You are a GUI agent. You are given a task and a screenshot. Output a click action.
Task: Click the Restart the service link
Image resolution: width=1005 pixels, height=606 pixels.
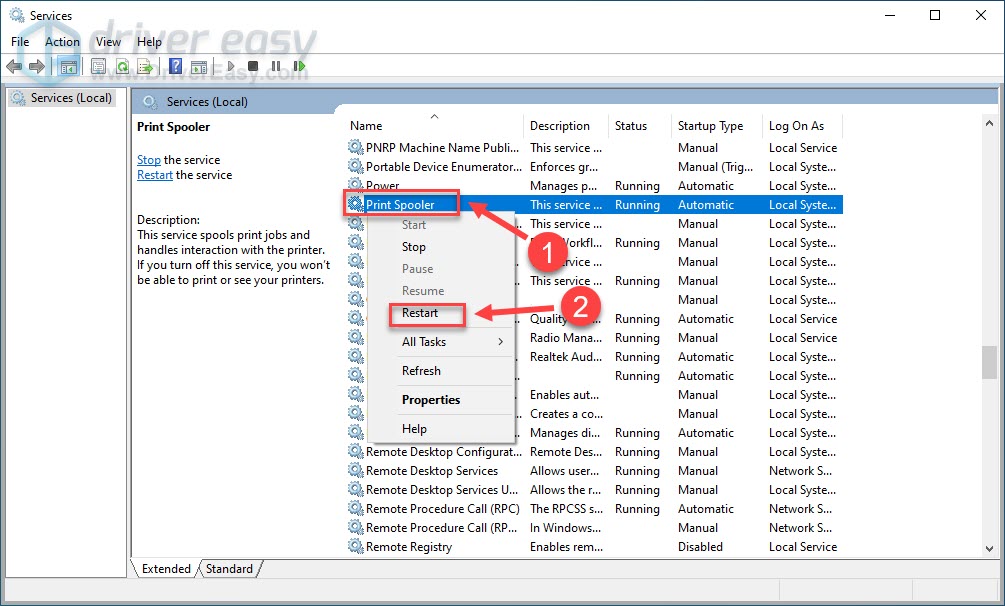(155, 175)
